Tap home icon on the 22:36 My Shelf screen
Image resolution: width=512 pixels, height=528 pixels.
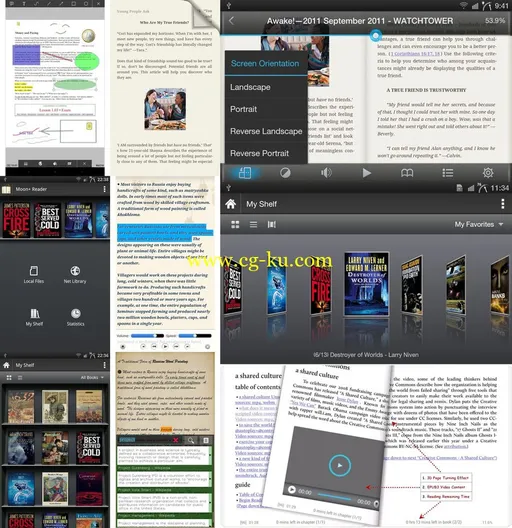[x=6, y=365]
